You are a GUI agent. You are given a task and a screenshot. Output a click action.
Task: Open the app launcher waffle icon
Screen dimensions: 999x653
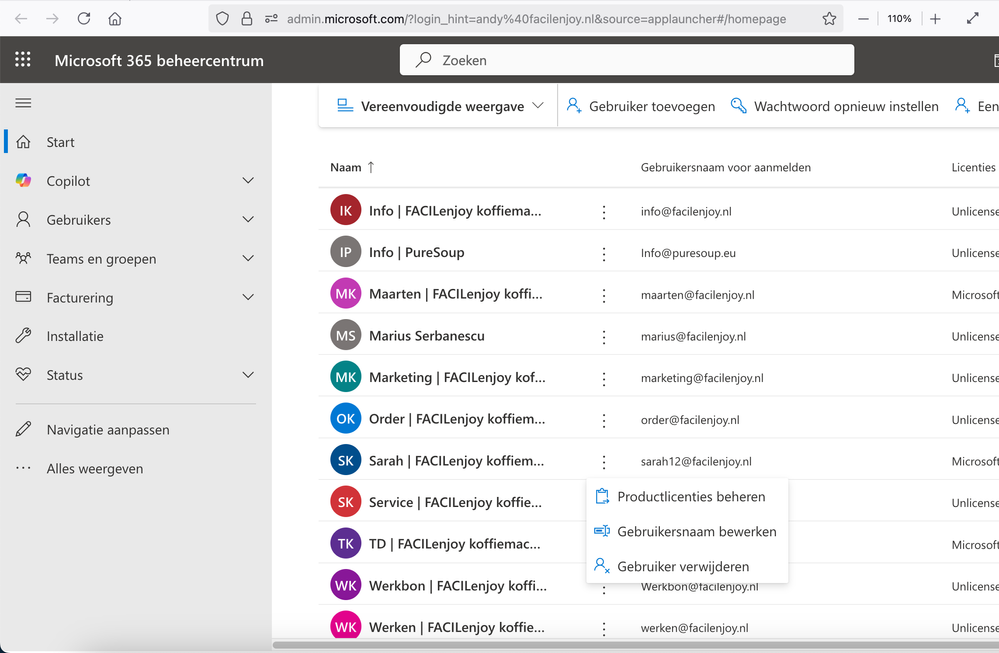23,60
